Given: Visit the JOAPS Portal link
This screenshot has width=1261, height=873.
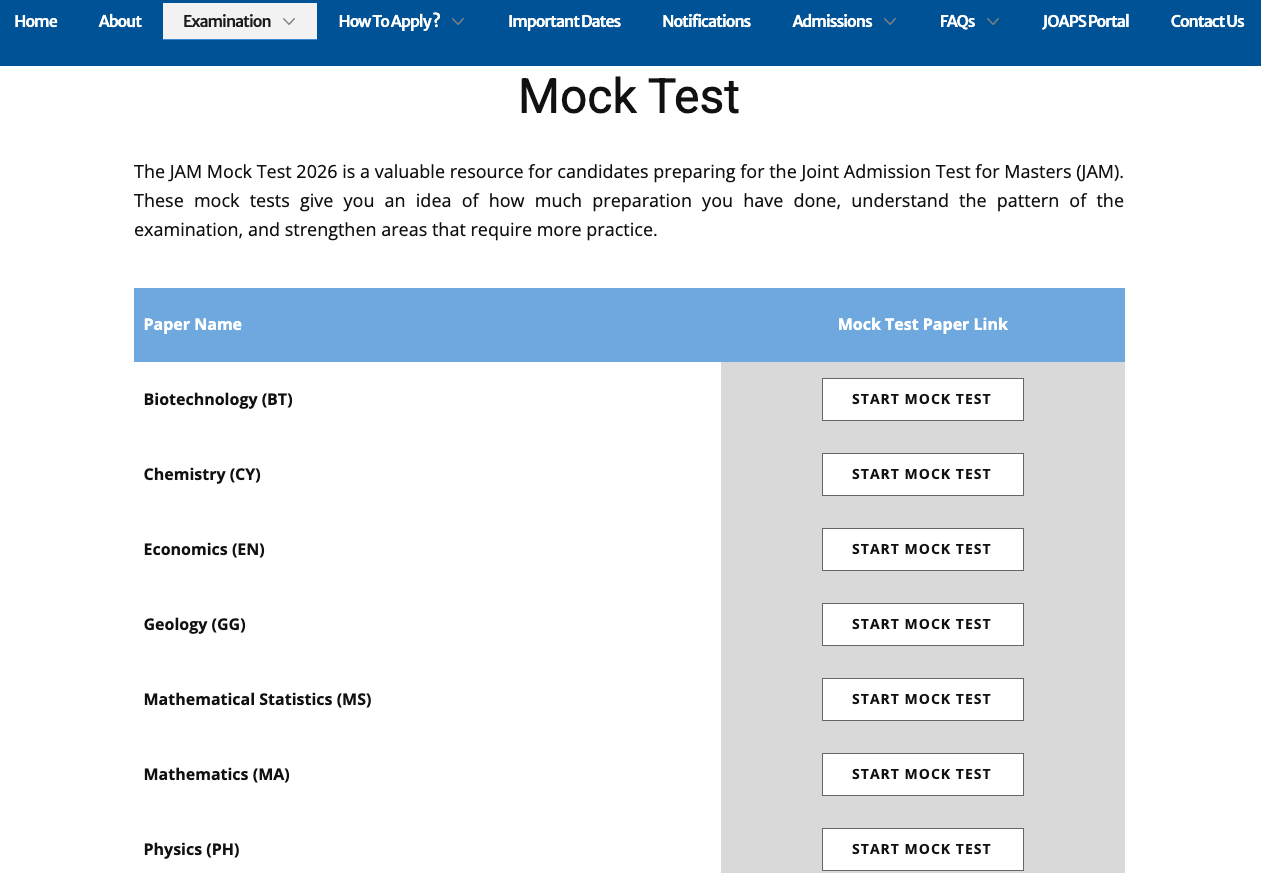Looking at the screenshot, I should coord(1085,21).
